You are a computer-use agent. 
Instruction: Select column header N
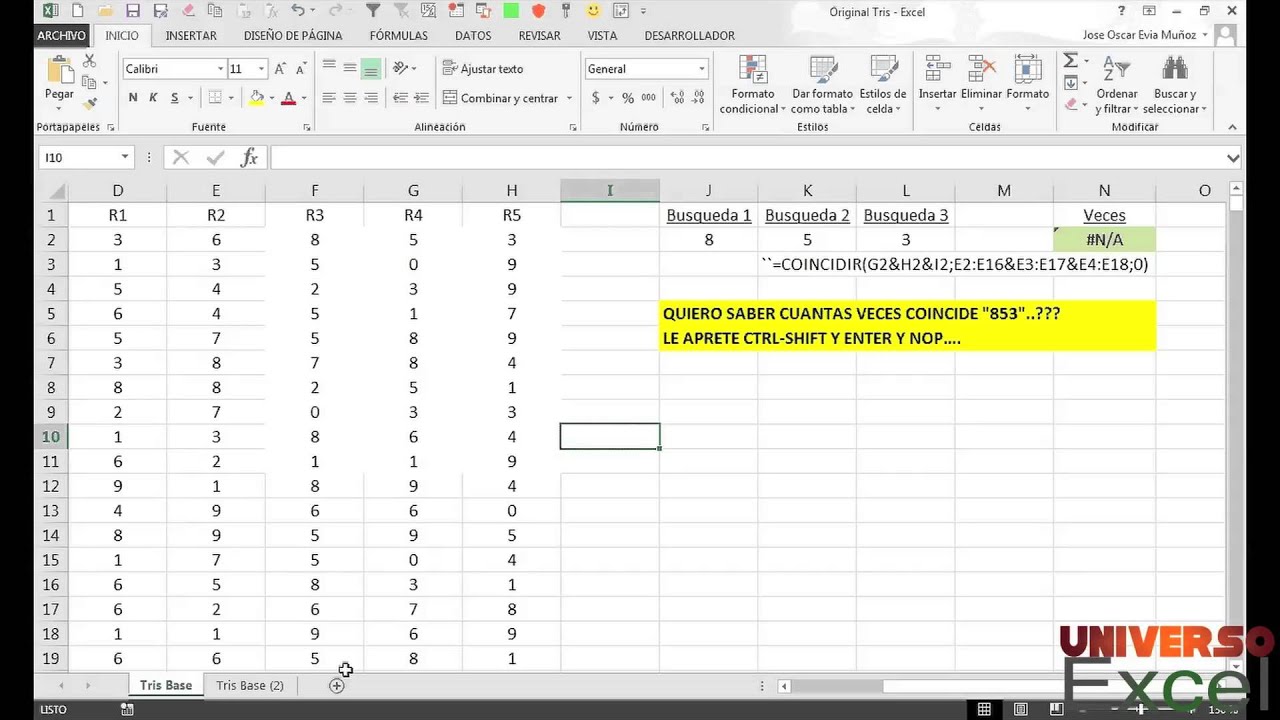pyautogui.click(x=1104, y=190)
